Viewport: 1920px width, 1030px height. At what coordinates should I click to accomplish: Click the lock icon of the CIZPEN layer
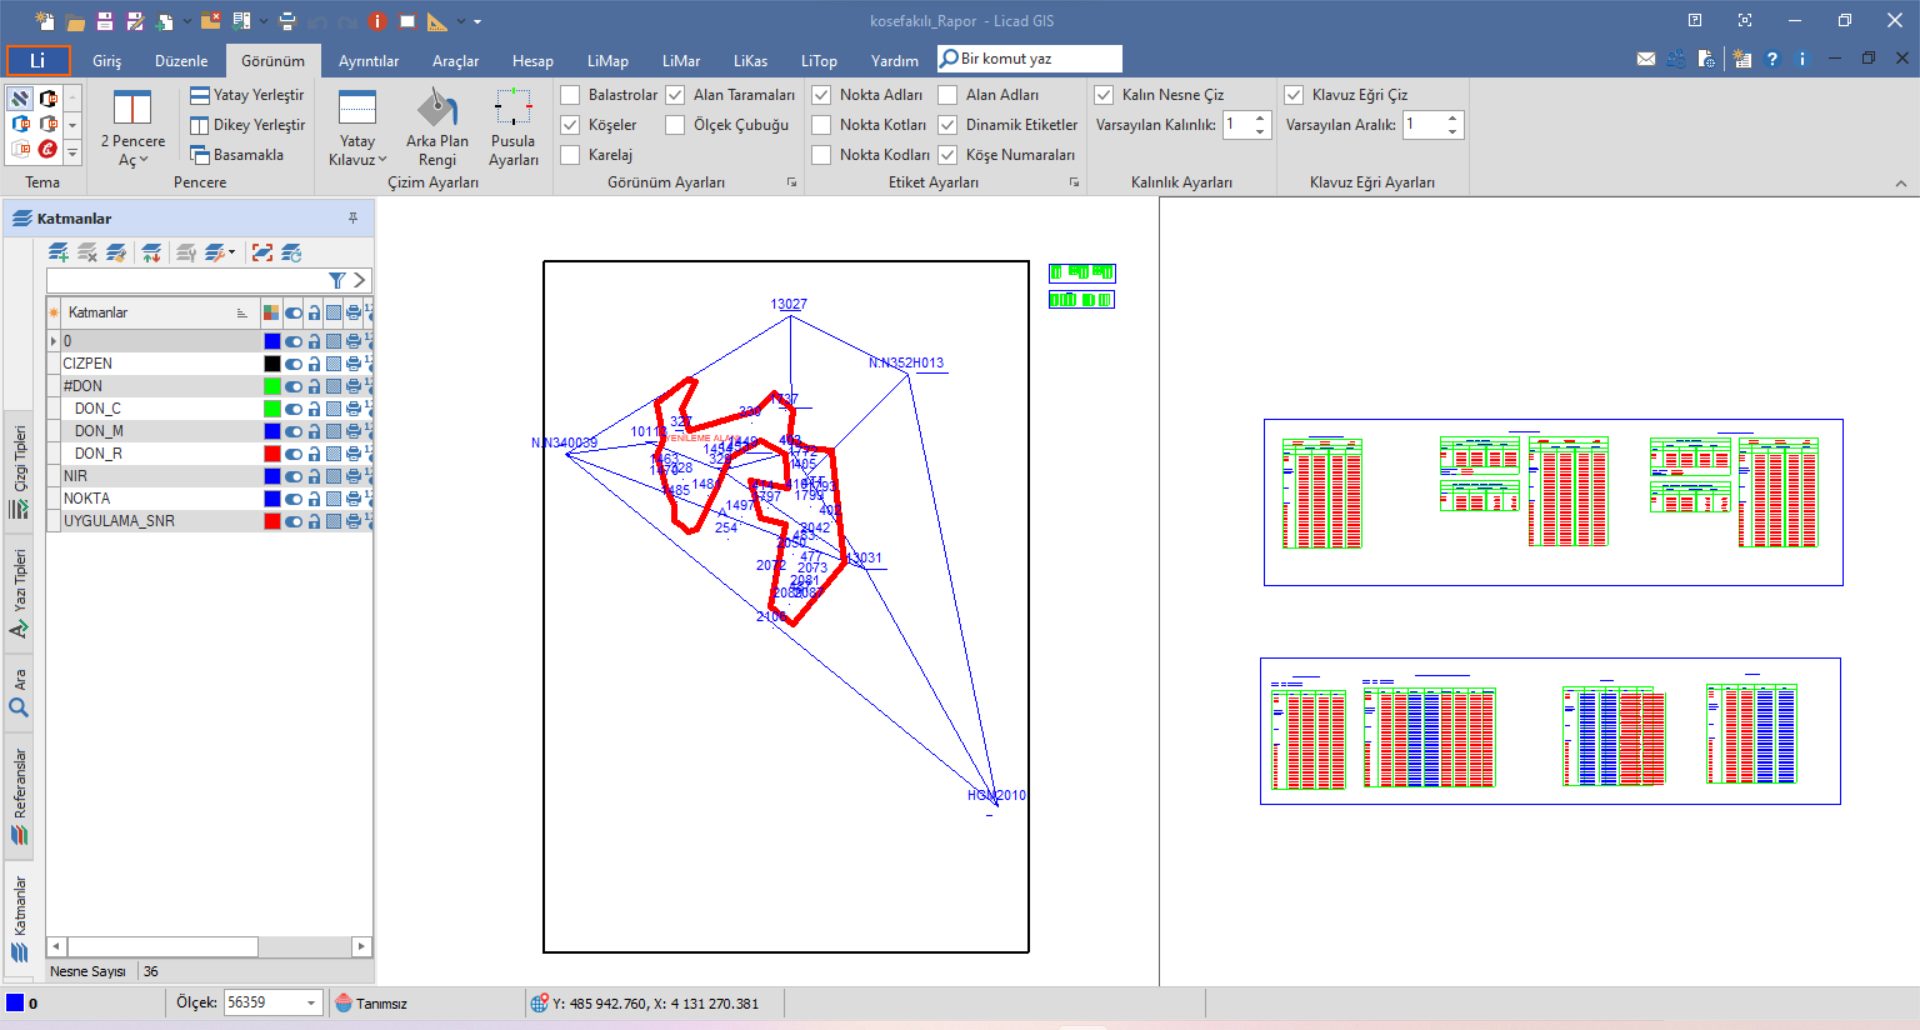[x=314, y=364]
